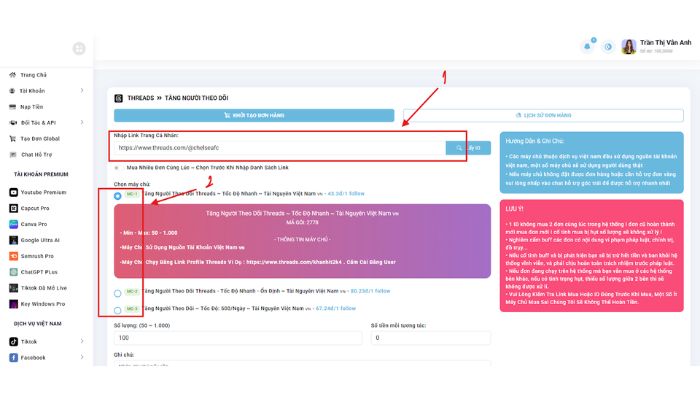Click the Google Ultra AI icon
The height and width of the screenshot is (400, 700).
tap(13, 240)
